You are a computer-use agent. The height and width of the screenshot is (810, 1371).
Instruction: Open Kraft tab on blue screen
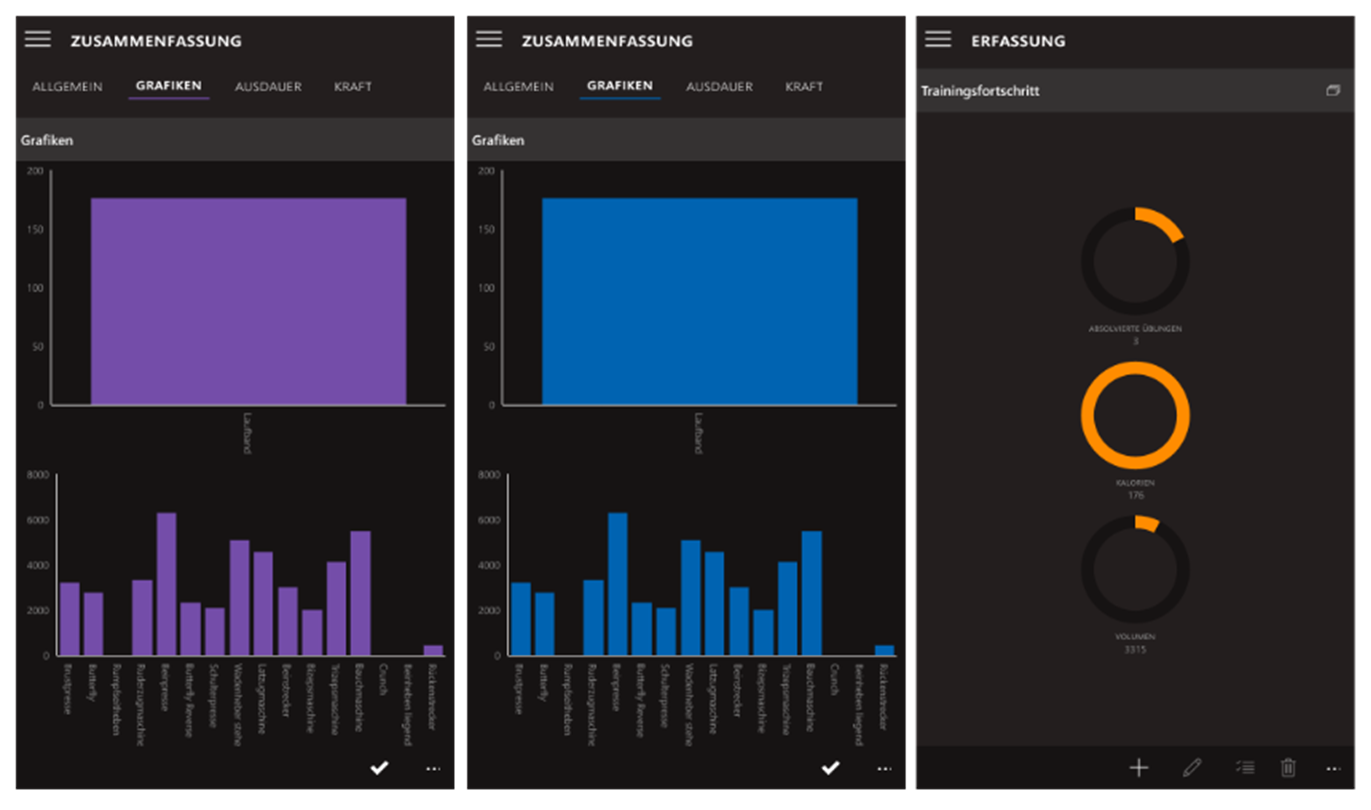coord(804,87)
